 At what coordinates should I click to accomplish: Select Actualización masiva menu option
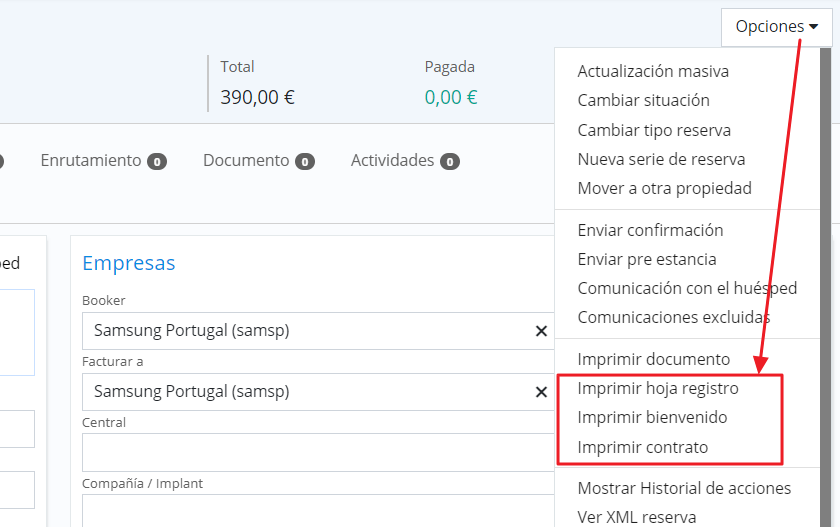653,71
